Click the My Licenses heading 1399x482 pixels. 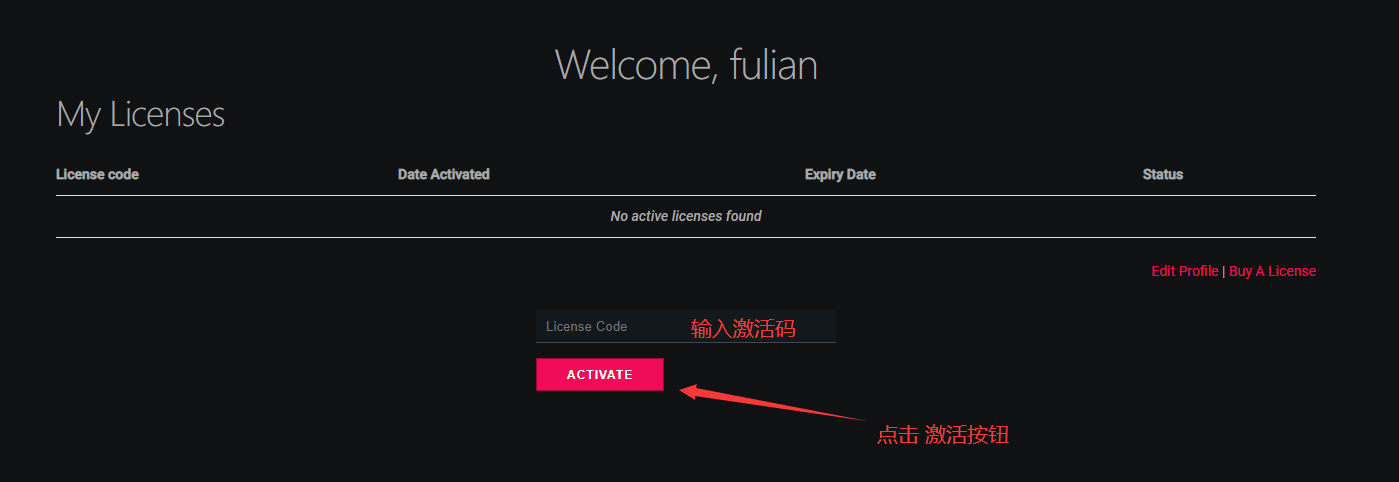point(141,114)
